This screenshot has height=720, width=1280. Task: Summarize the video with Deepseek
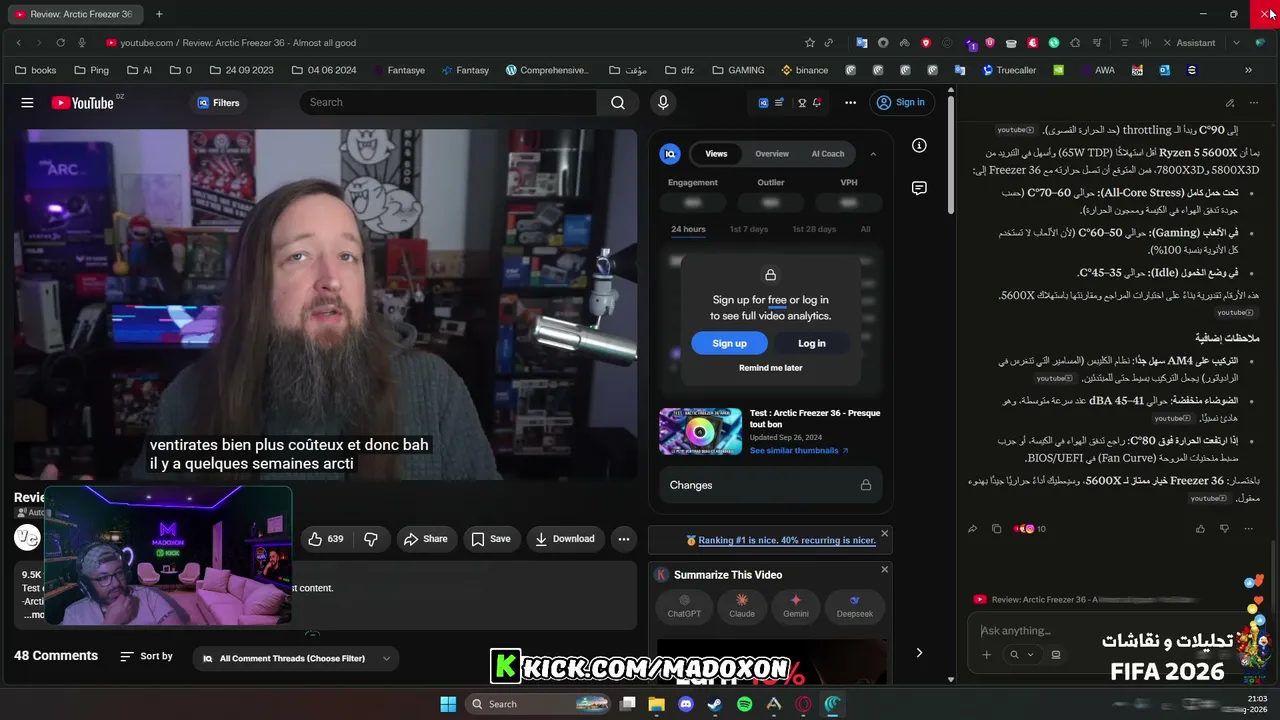(855, 606)
